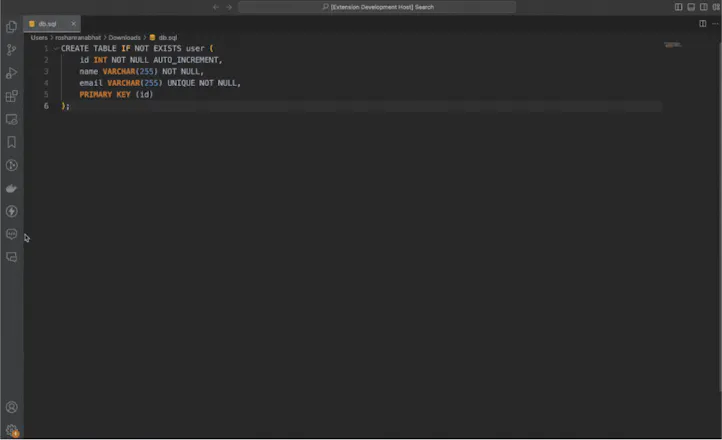Open the comments icon at bottom of sidebar list
722x440 pixels.
click(x=12, y=257)
